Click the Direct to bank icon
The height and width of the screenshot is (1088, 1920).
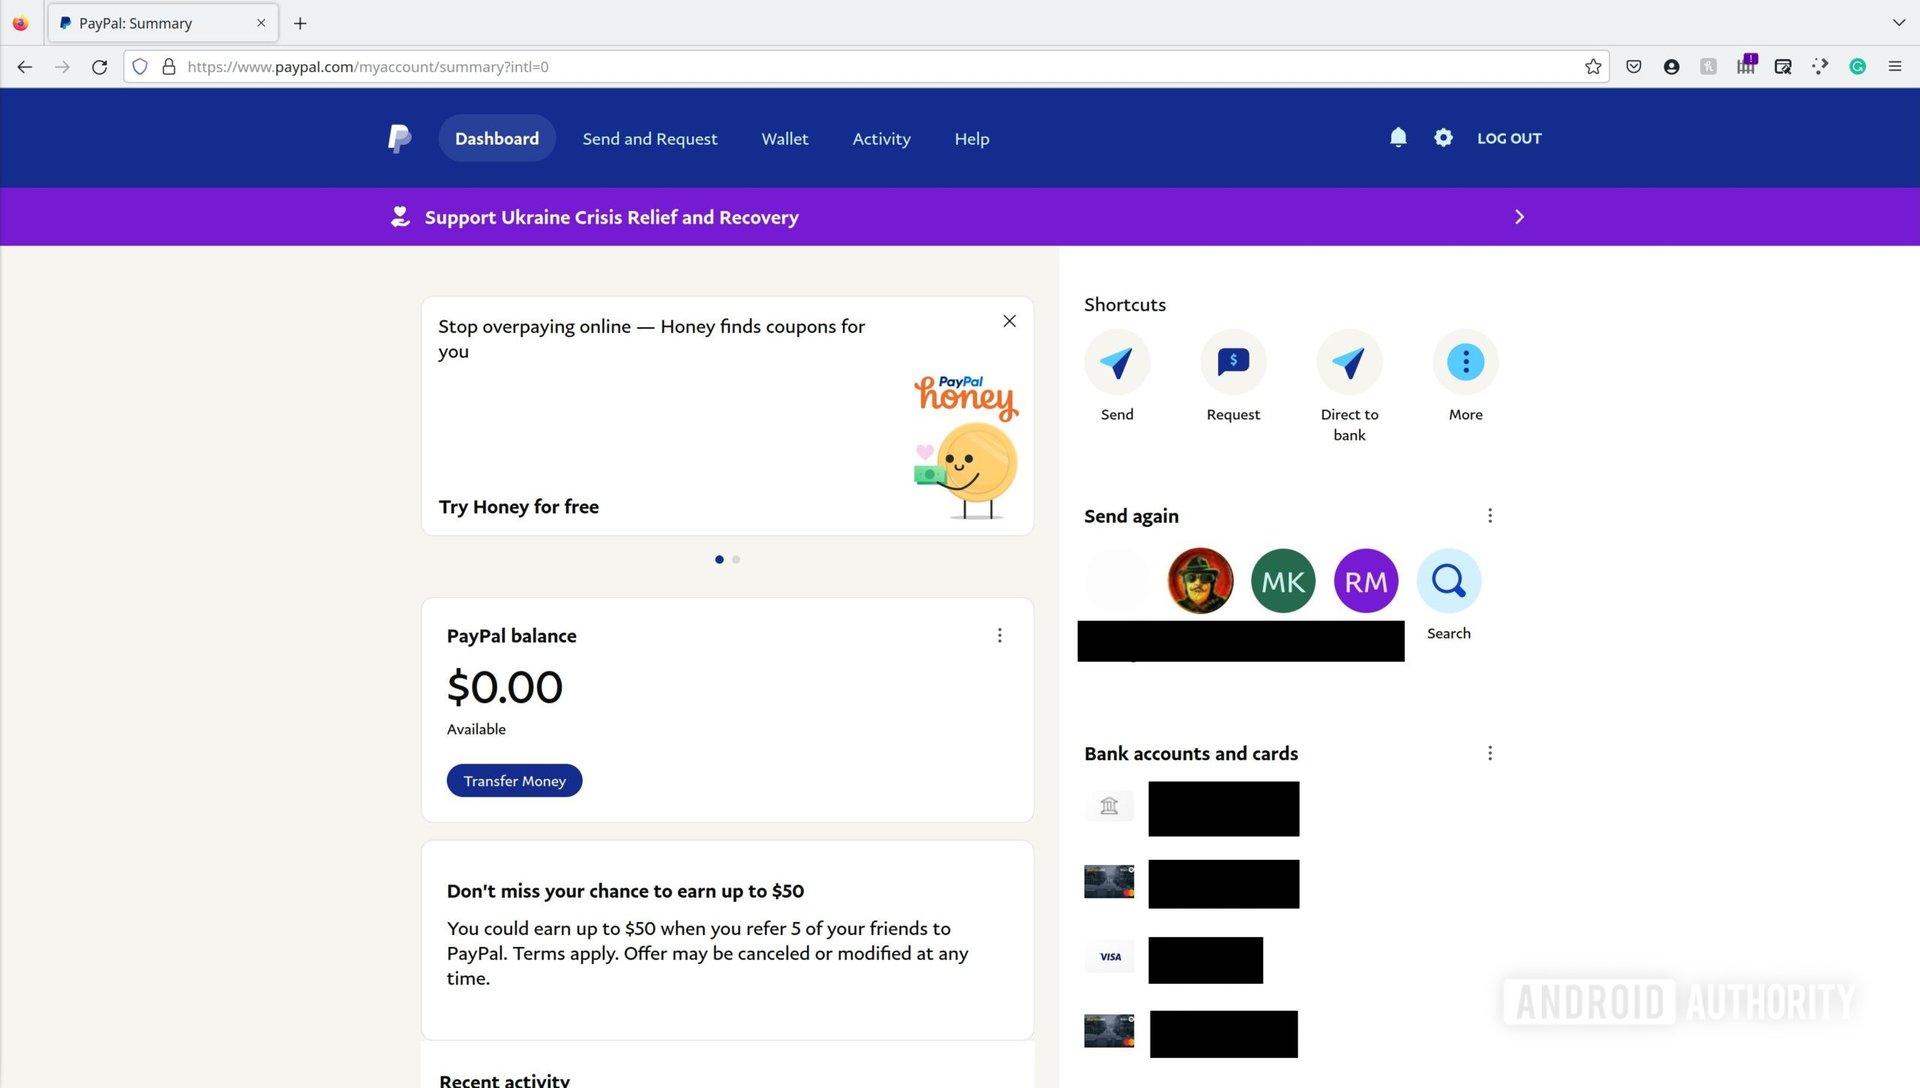coord(1349,361)
